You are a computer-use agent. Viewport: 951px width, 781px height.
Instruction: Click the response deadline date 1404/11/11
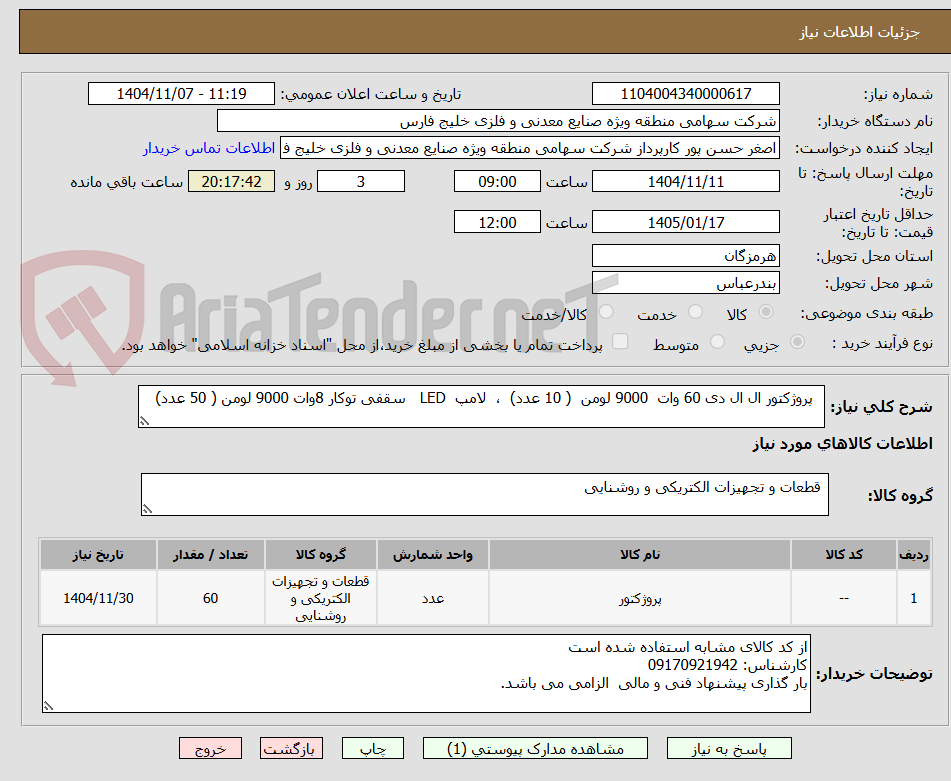click(685, 181)
